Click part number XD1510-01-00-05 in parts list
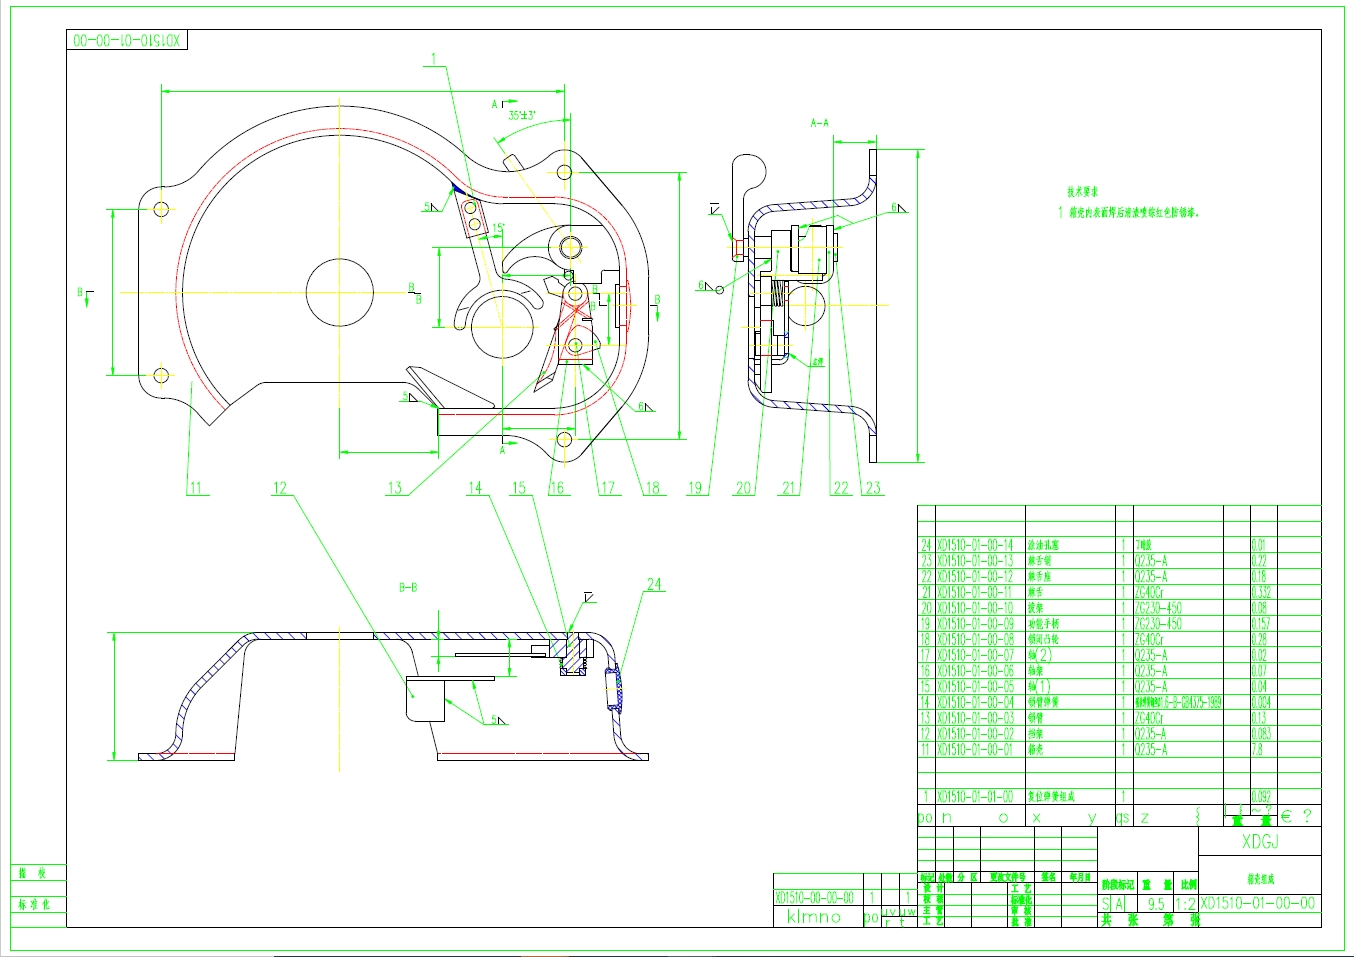Screen dimensions: 1354x957 (x=975, y=686)
